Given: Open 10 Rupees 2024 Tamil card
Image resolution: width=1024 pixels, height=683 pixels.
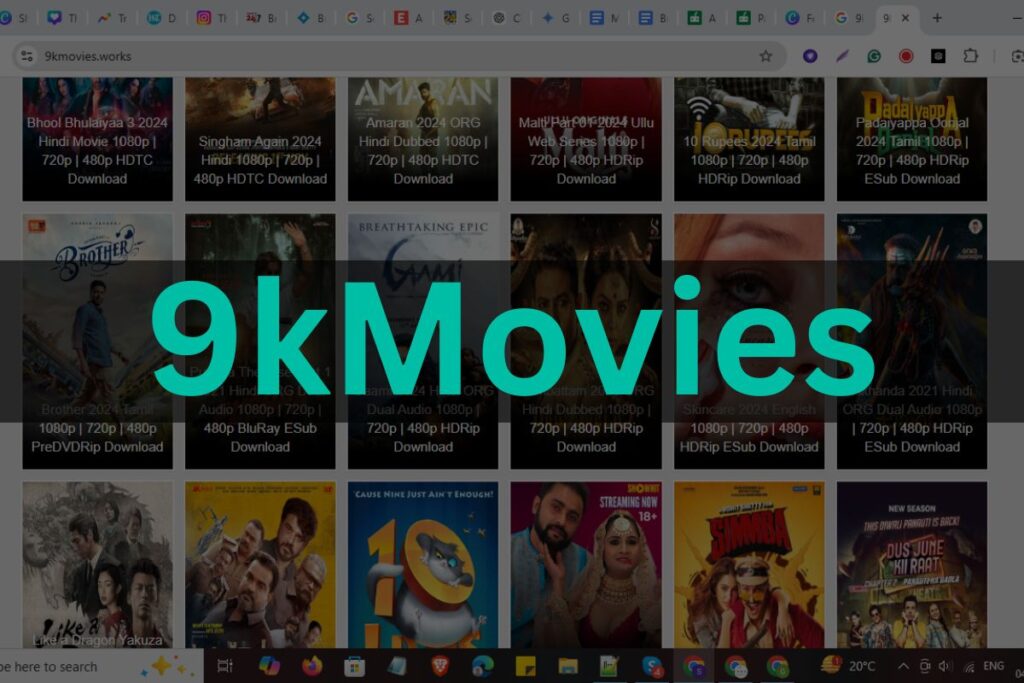Looking at the screenshot, I should [749, 138].
